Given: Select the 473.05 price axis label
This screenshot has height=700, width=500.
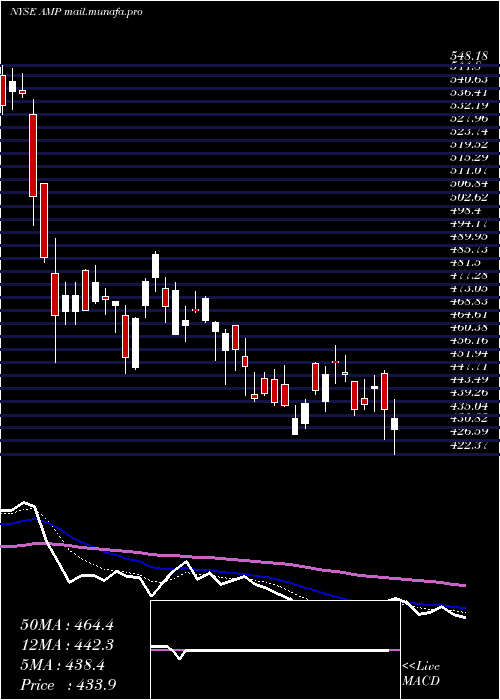Looking at the screenshot, I should (x=468, y=288).
